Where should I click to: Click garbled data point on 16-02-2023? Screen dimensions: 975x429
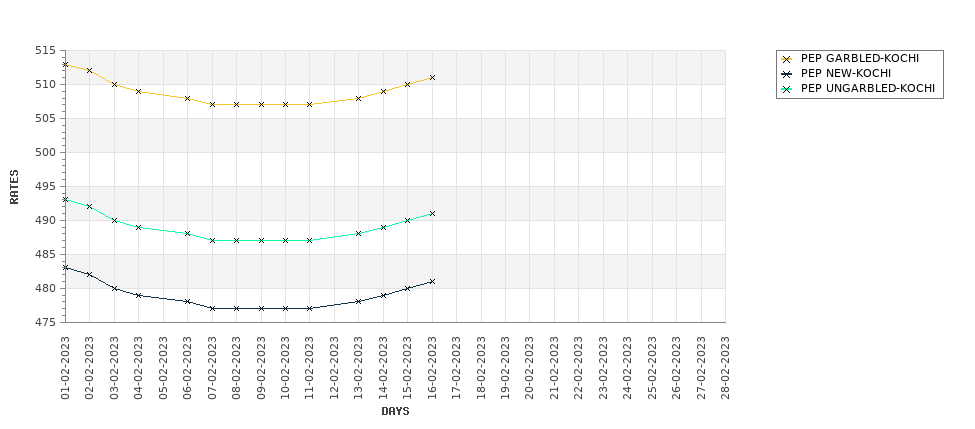click(432, 78)
